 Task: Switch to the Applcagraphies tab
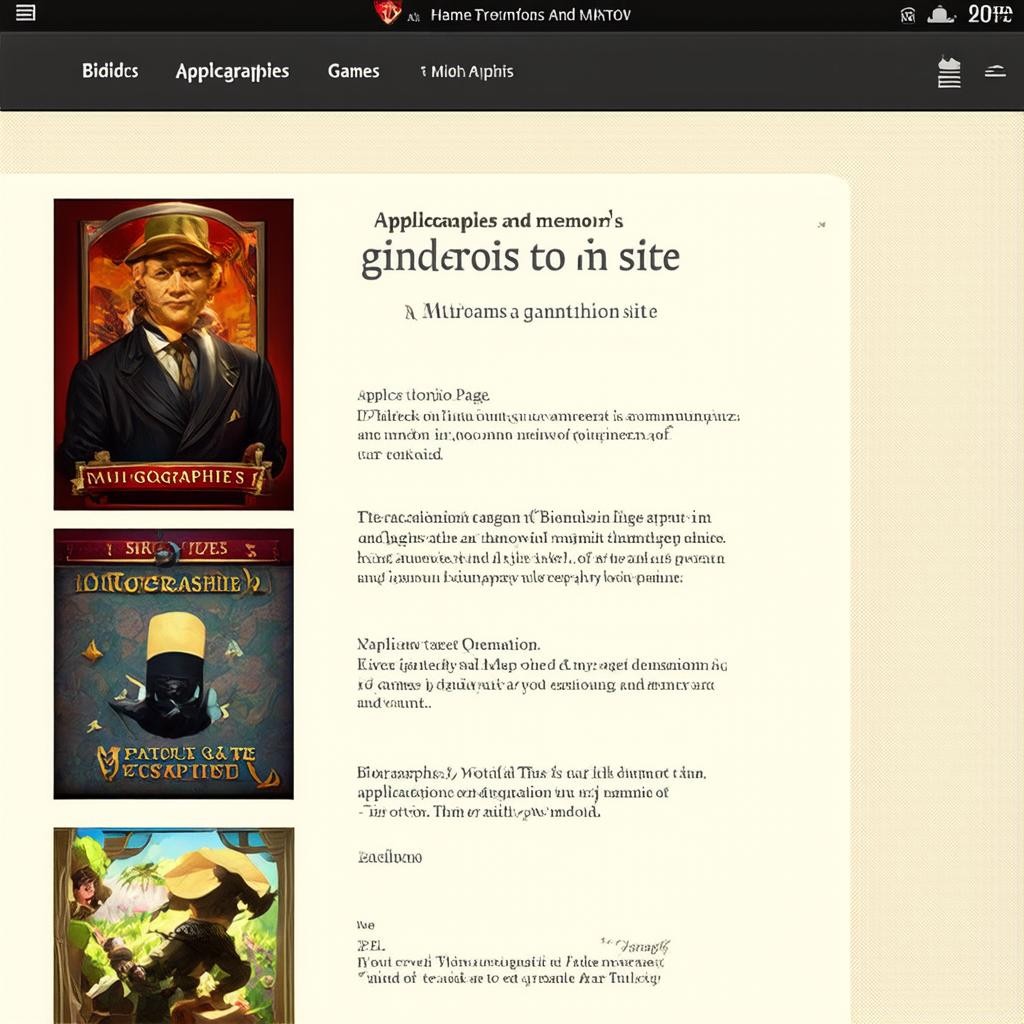[232, 71]
